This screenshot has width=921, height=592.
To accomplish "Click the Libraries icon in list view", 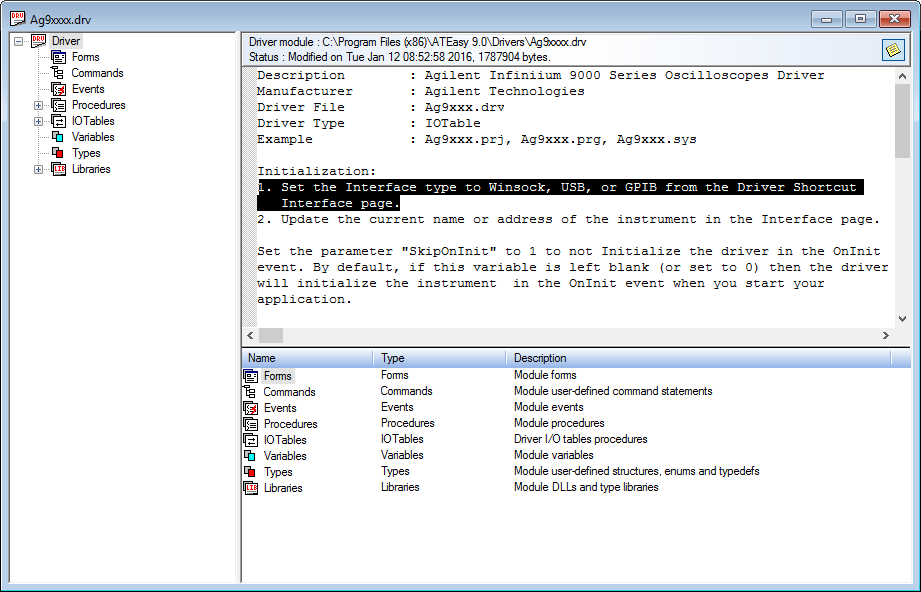I will (251, 487).
